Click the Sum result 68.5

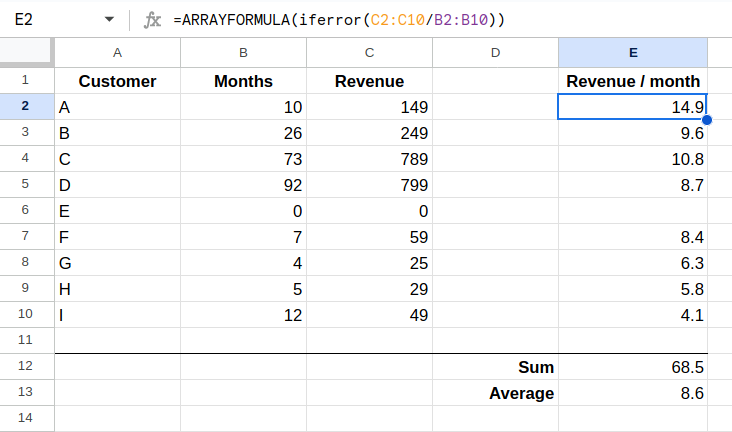(x=633, y=367)
